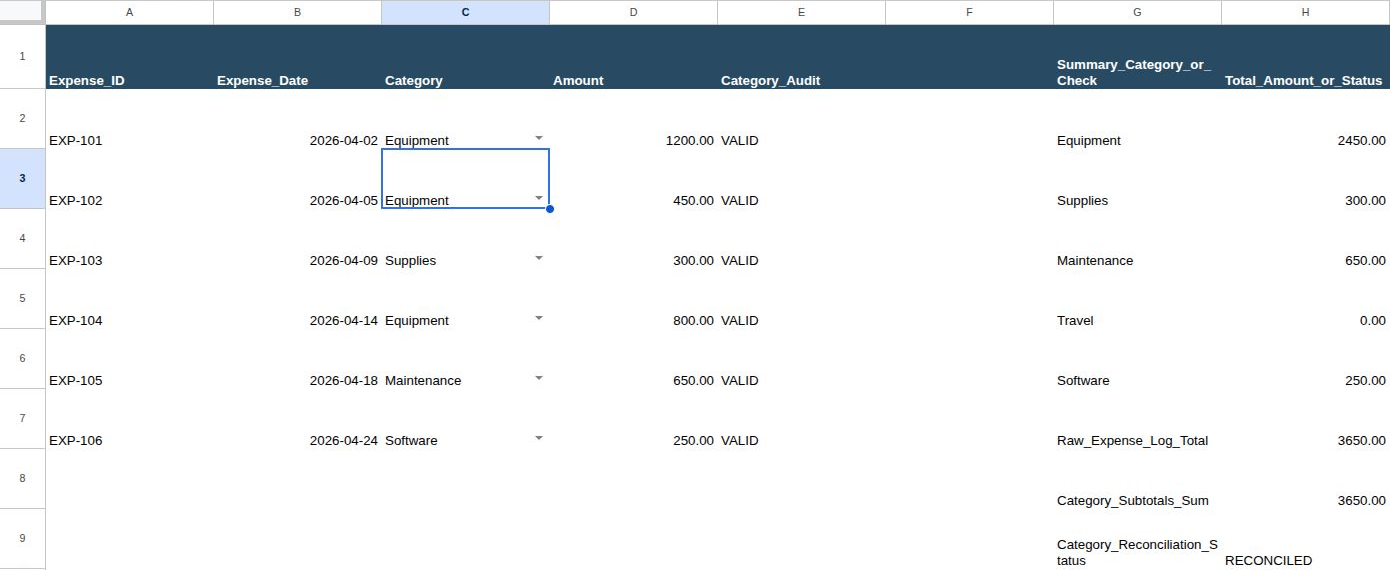Select cell containing EXP-104
This screenshot has width=1390, height=570.
[129, 299]
